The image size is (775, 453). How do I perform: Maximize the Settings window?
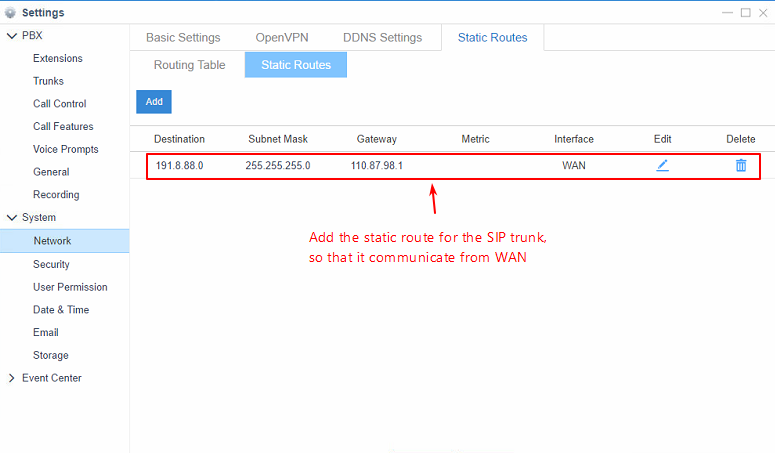pos(745,13)
